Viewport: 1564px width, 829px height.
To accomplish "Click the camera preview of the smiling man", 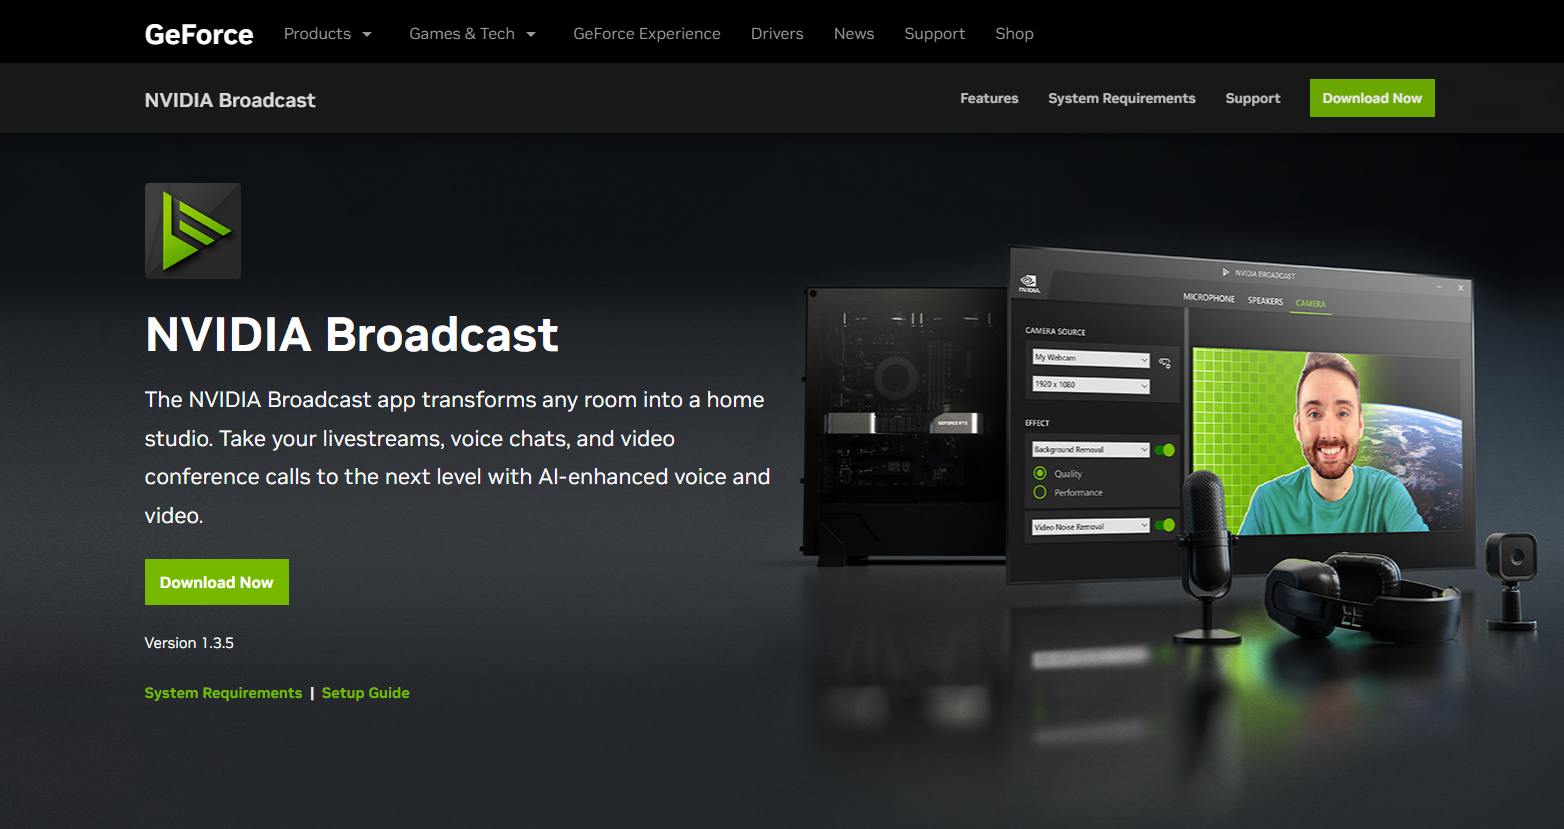I will click(x=1328, y=441).
